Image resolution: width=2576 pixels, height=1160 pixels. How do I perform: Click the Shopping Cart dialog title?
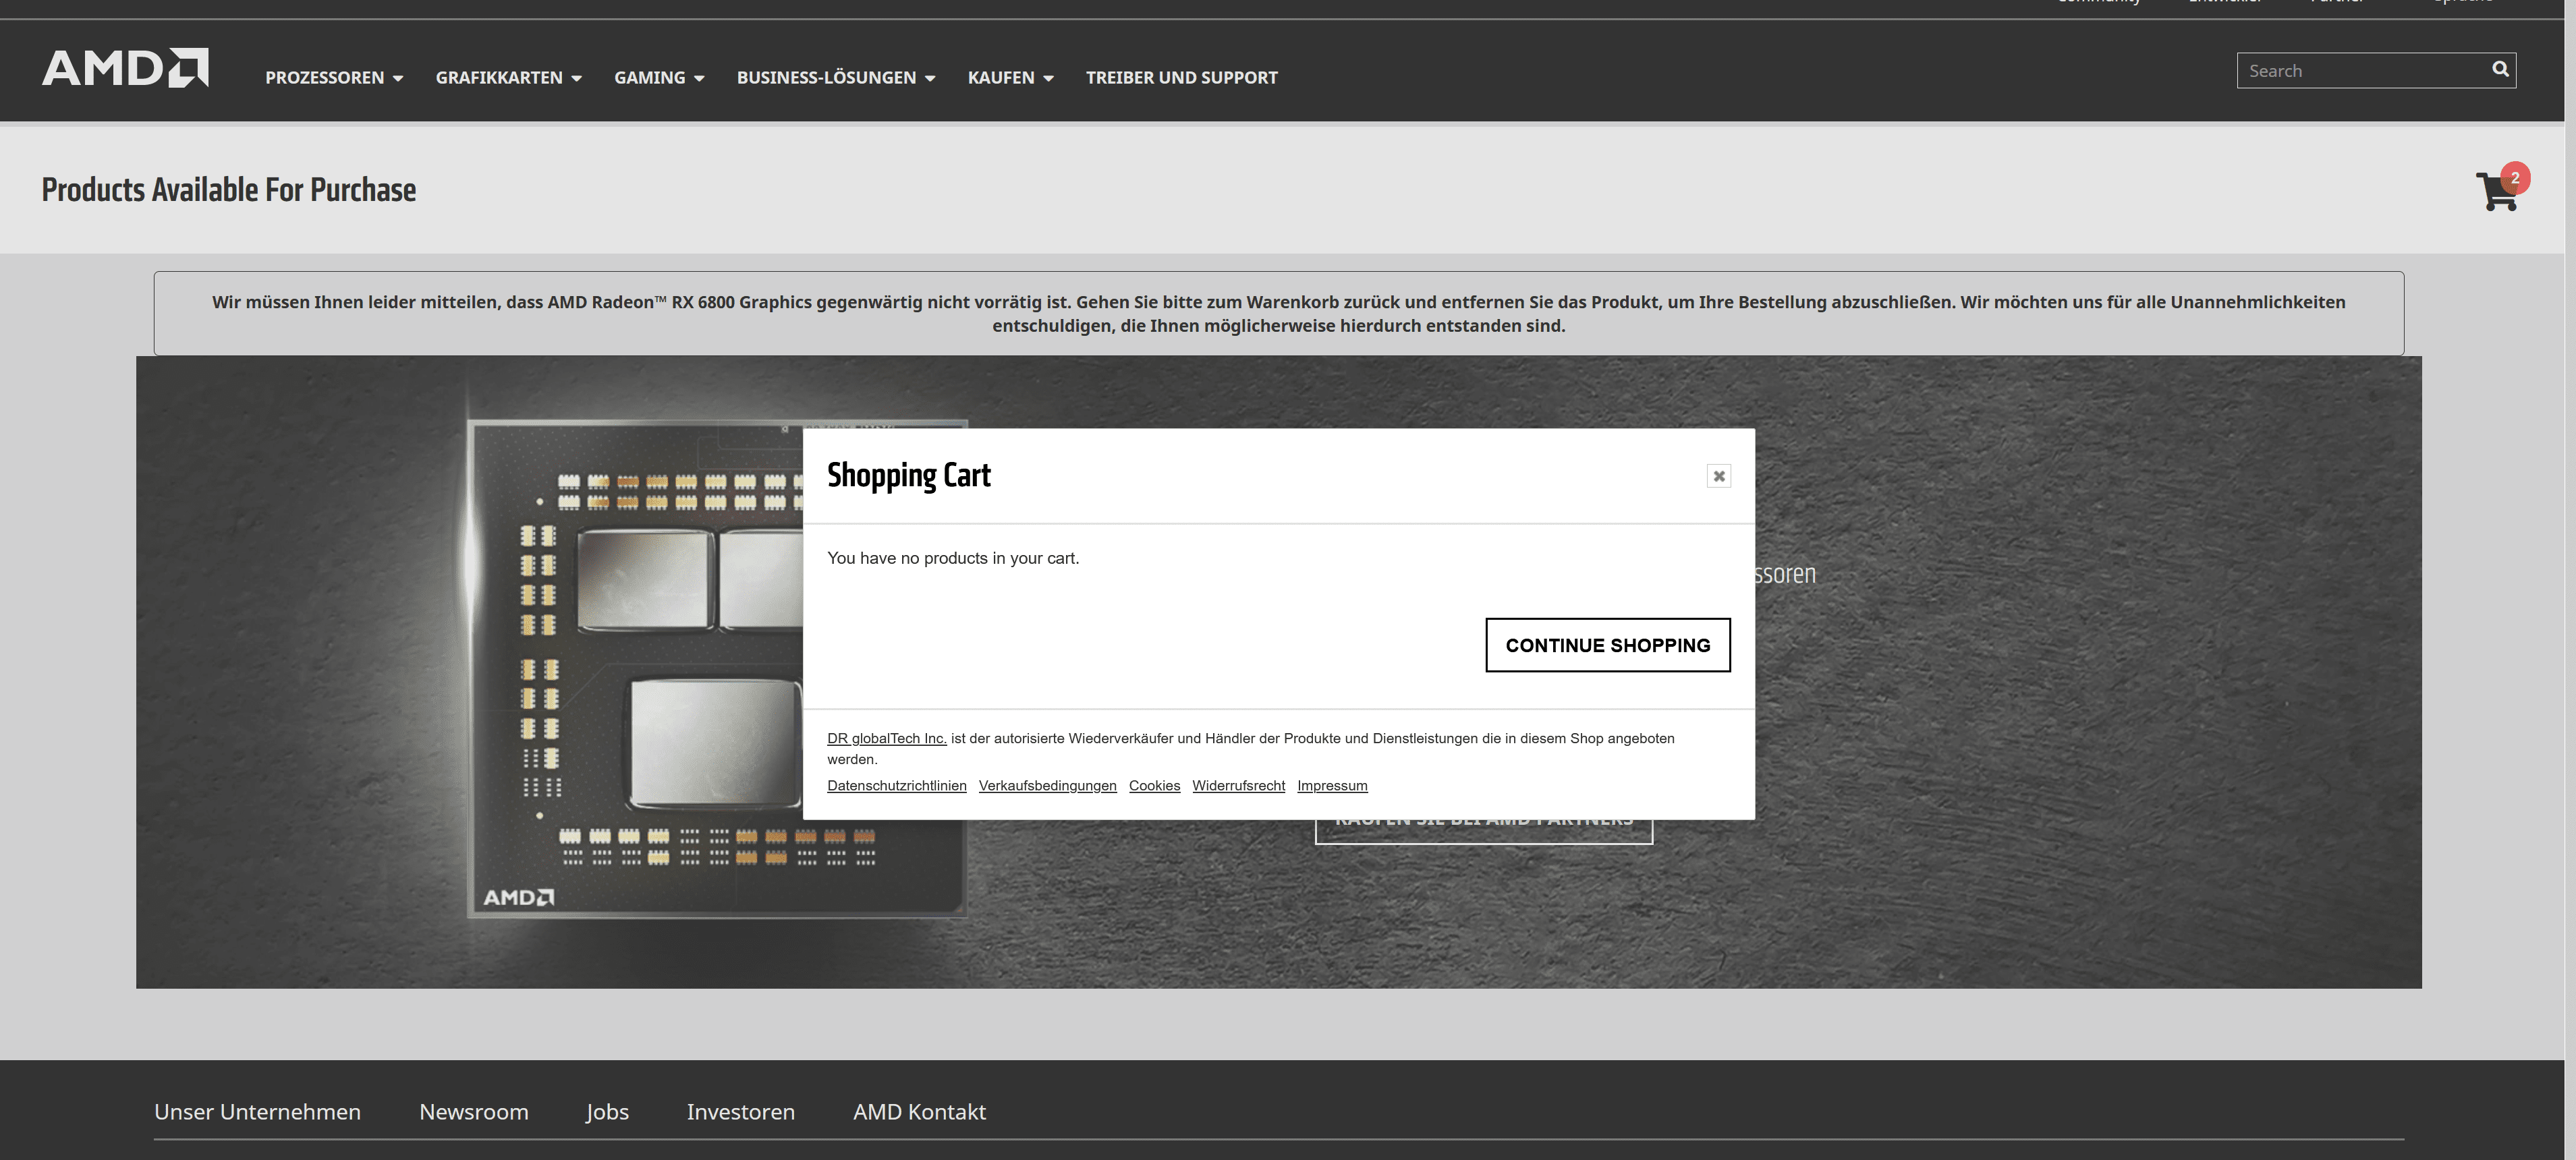908,476
